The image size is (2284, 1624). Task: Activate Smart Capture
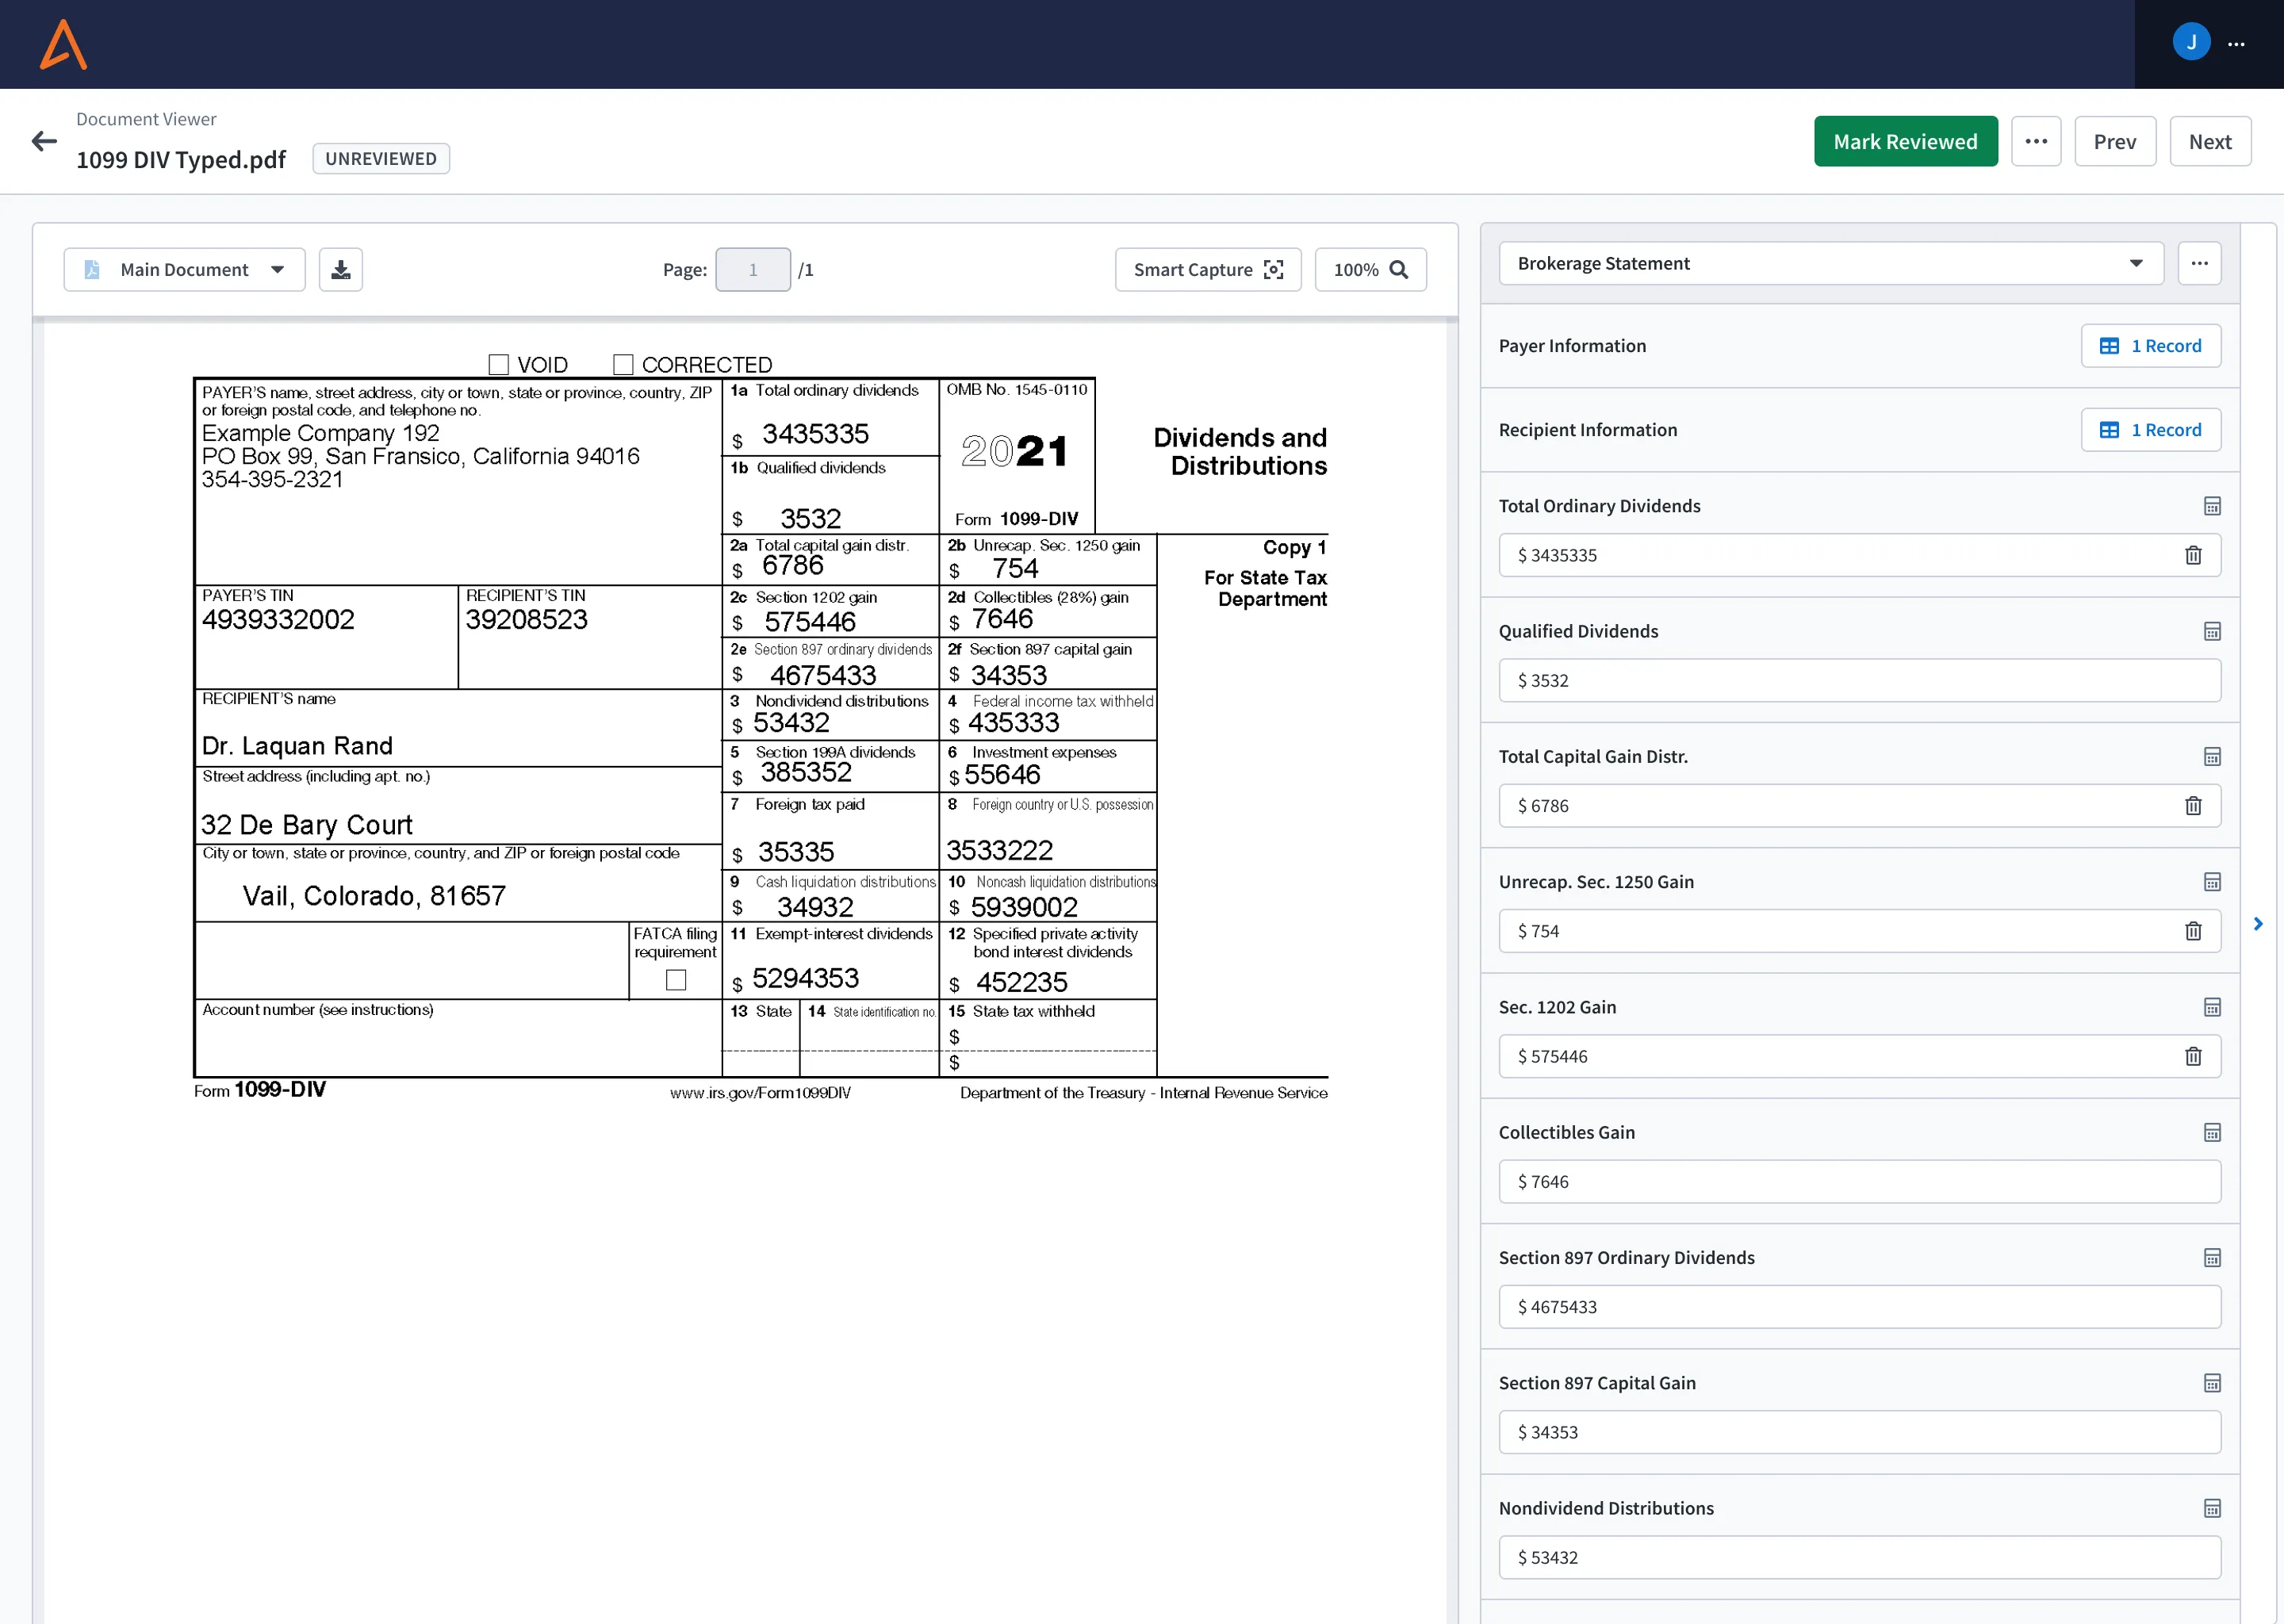(x=1208, y=270)
